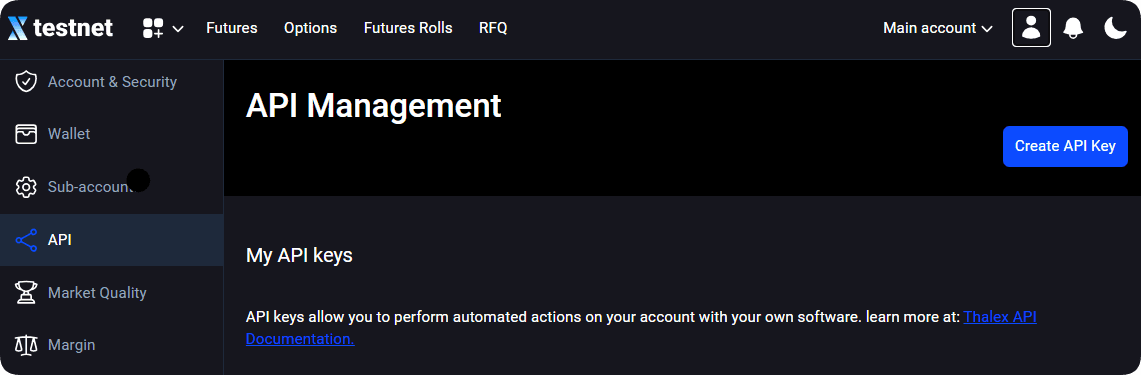Click the Margin scales icon

(x=26, y=344)
